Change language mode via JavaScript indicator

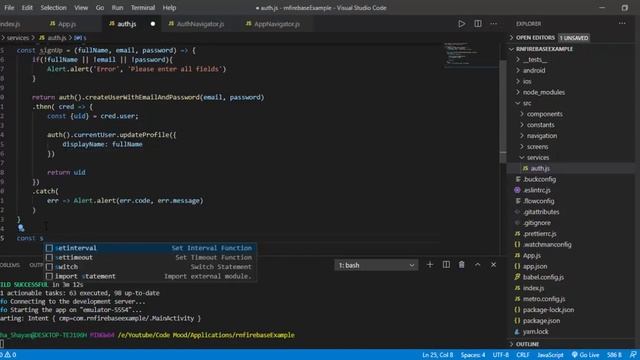[550, 355]
